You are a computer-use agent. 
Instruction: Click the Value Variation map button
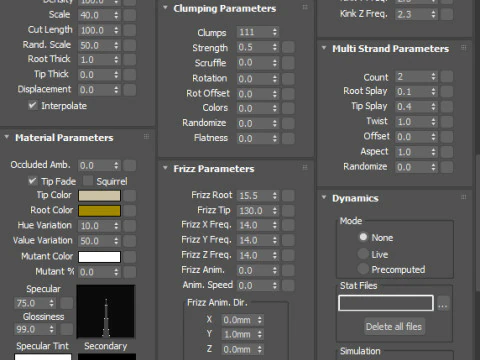coord(130,241)
